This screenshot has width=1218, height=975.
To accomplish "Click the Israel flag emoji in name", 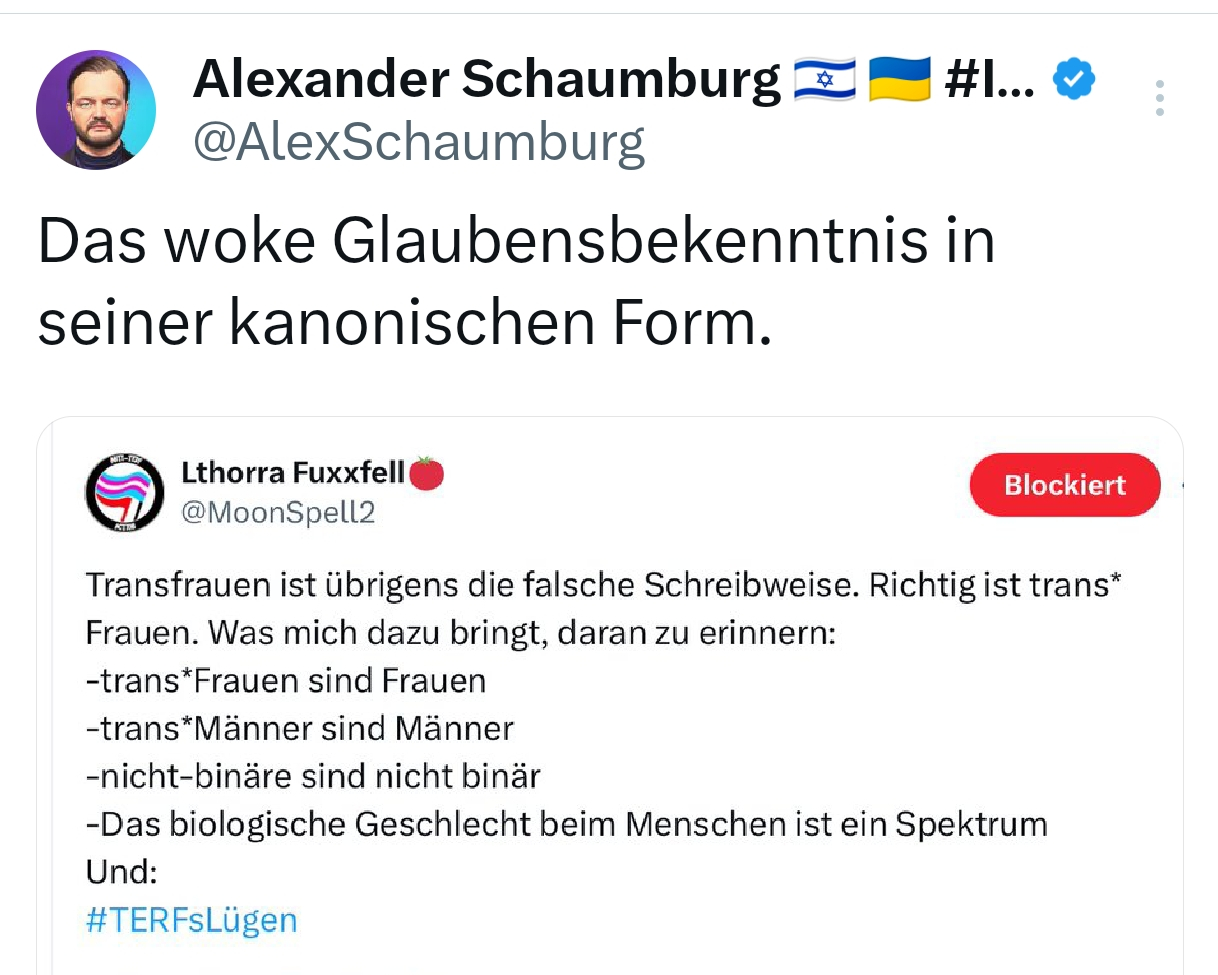I will pyautogui.click(x=824, y=80).
